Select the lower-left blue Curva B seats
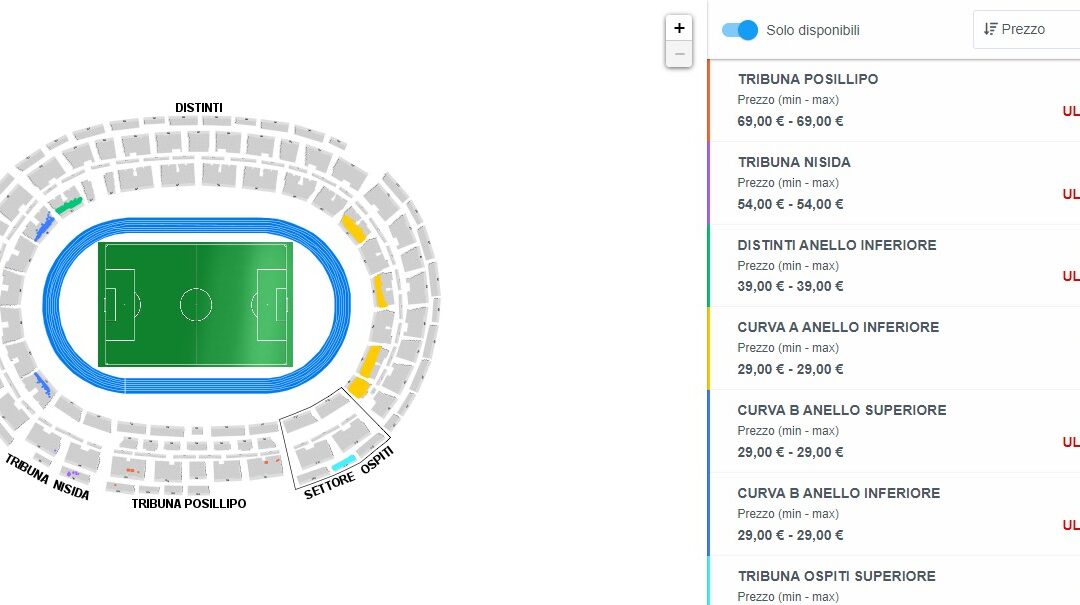The width and height of the screenshot is (1080, 605). 43,384
